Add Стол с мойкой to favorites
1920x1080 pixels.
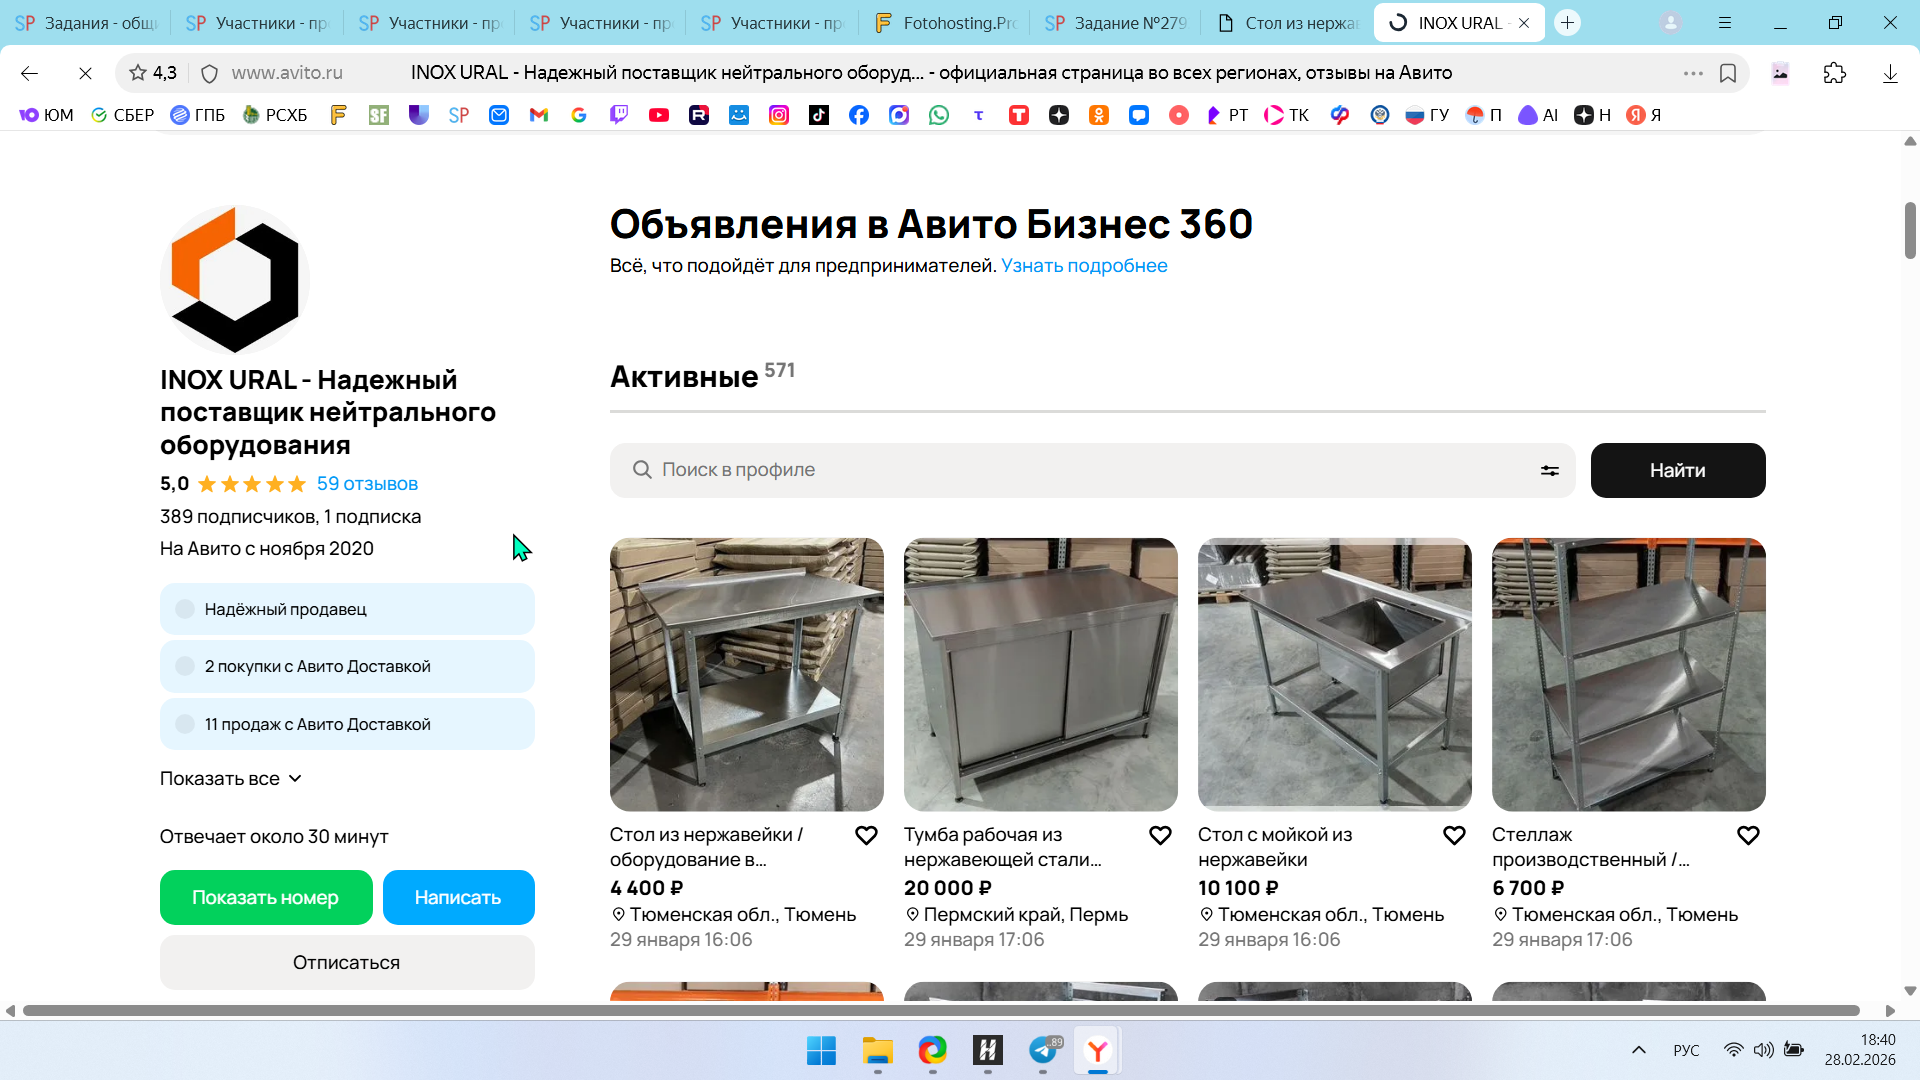(1454, 835)
